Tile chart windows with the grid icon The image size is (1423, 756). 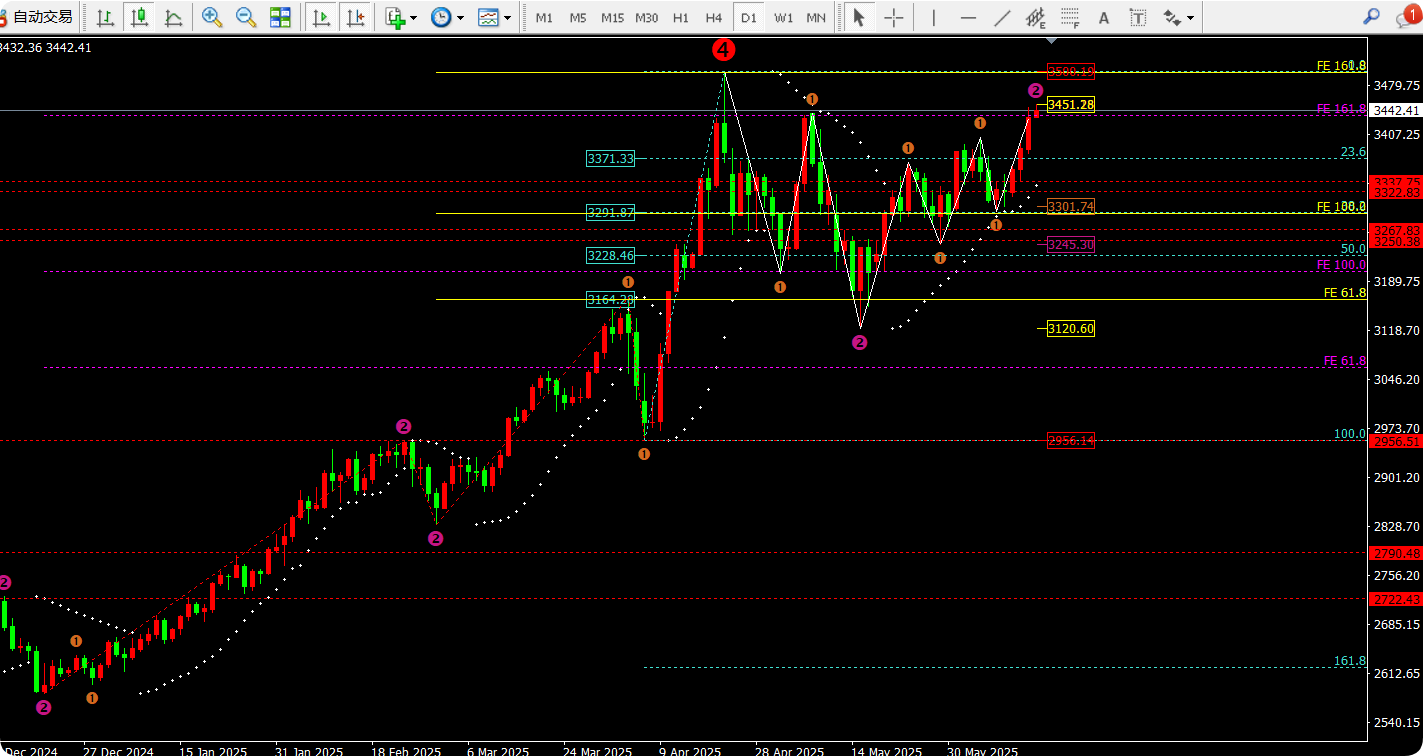(280, 17)
